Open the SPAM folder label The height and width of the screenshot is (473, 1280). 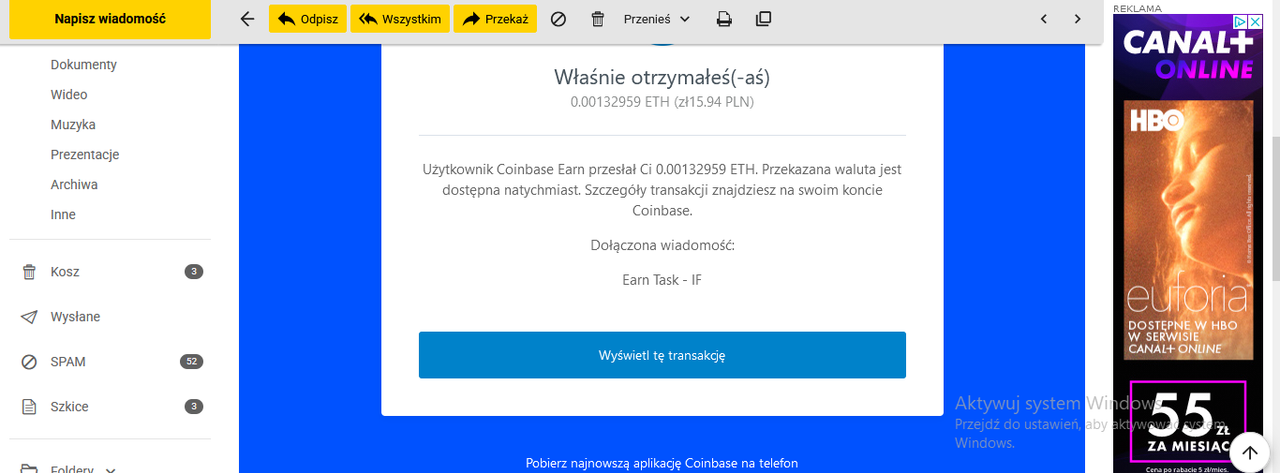pos(68,362)
